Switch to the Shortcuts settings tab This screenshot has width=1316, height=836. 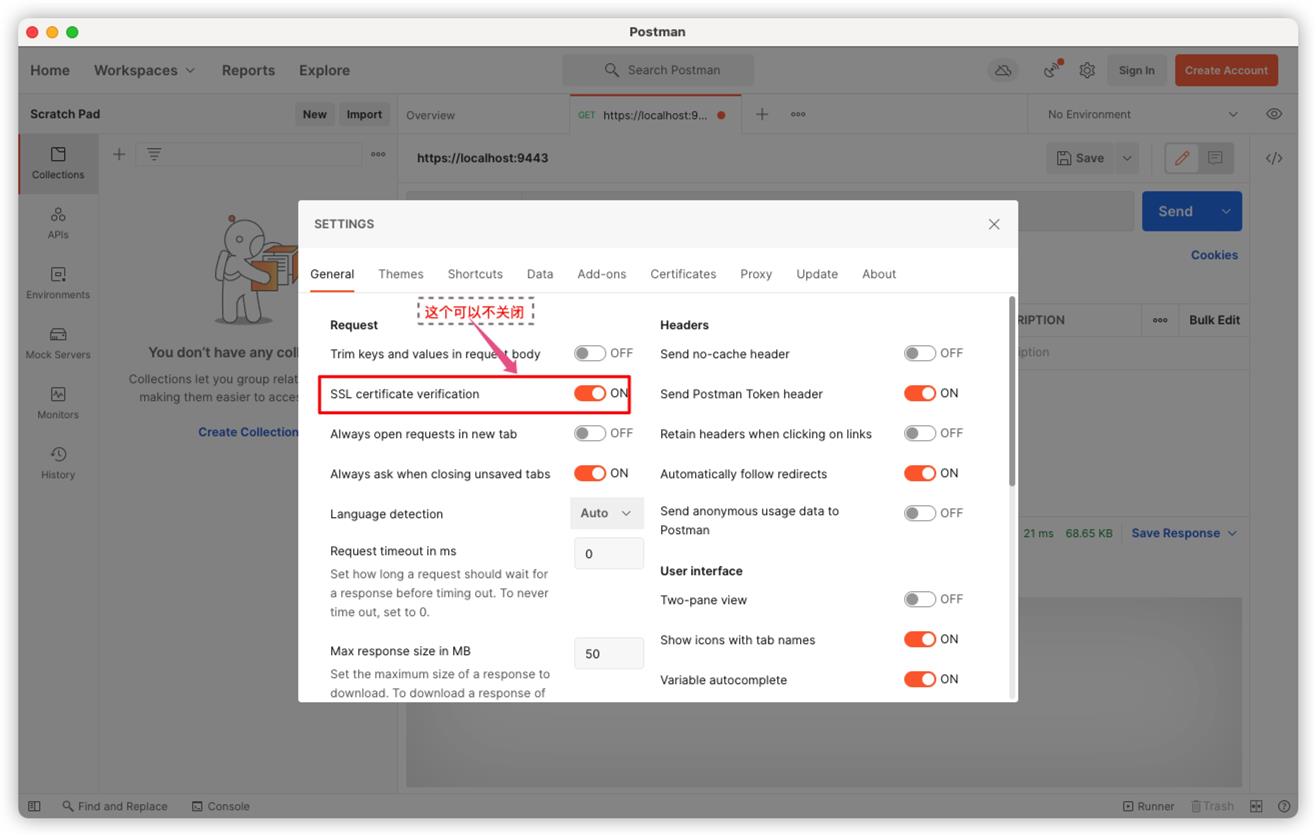475,274
